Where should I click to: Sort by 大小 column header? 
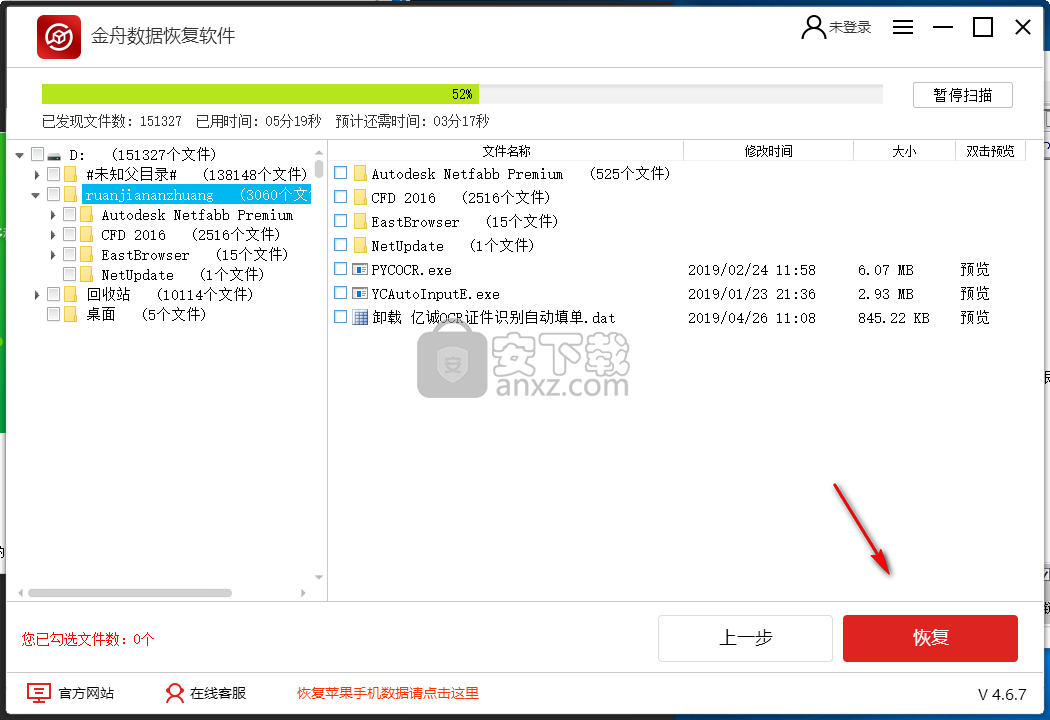(x=904, y=151)
